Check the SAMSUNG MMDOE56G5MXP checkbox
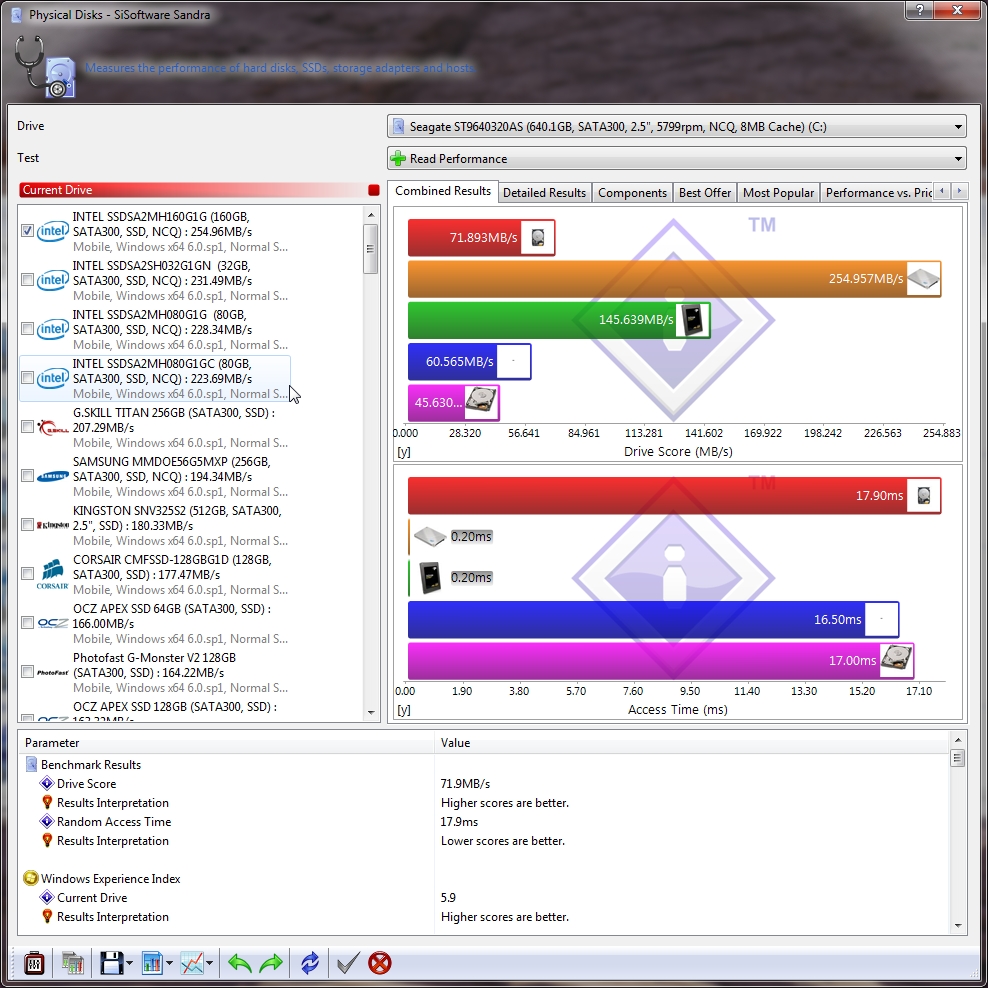 click(x=27, y=476)
